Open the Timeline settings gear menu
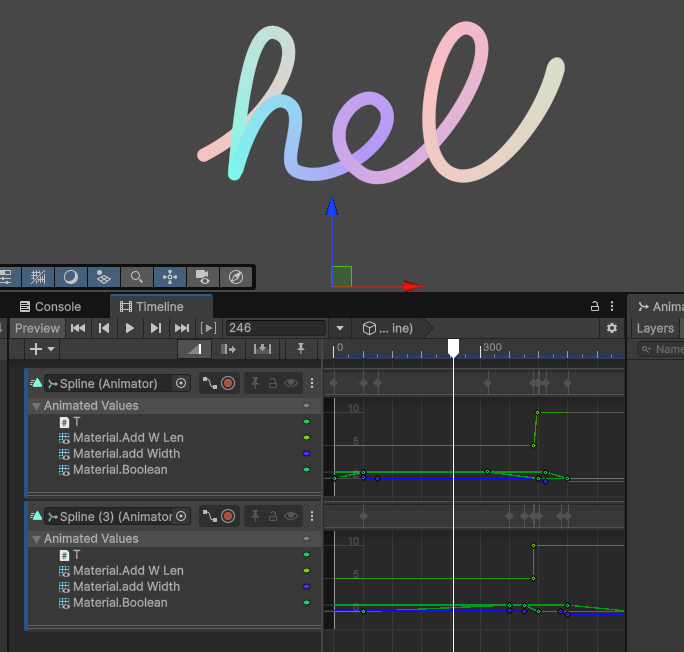 pyautogui.click(x=612, y=328)
